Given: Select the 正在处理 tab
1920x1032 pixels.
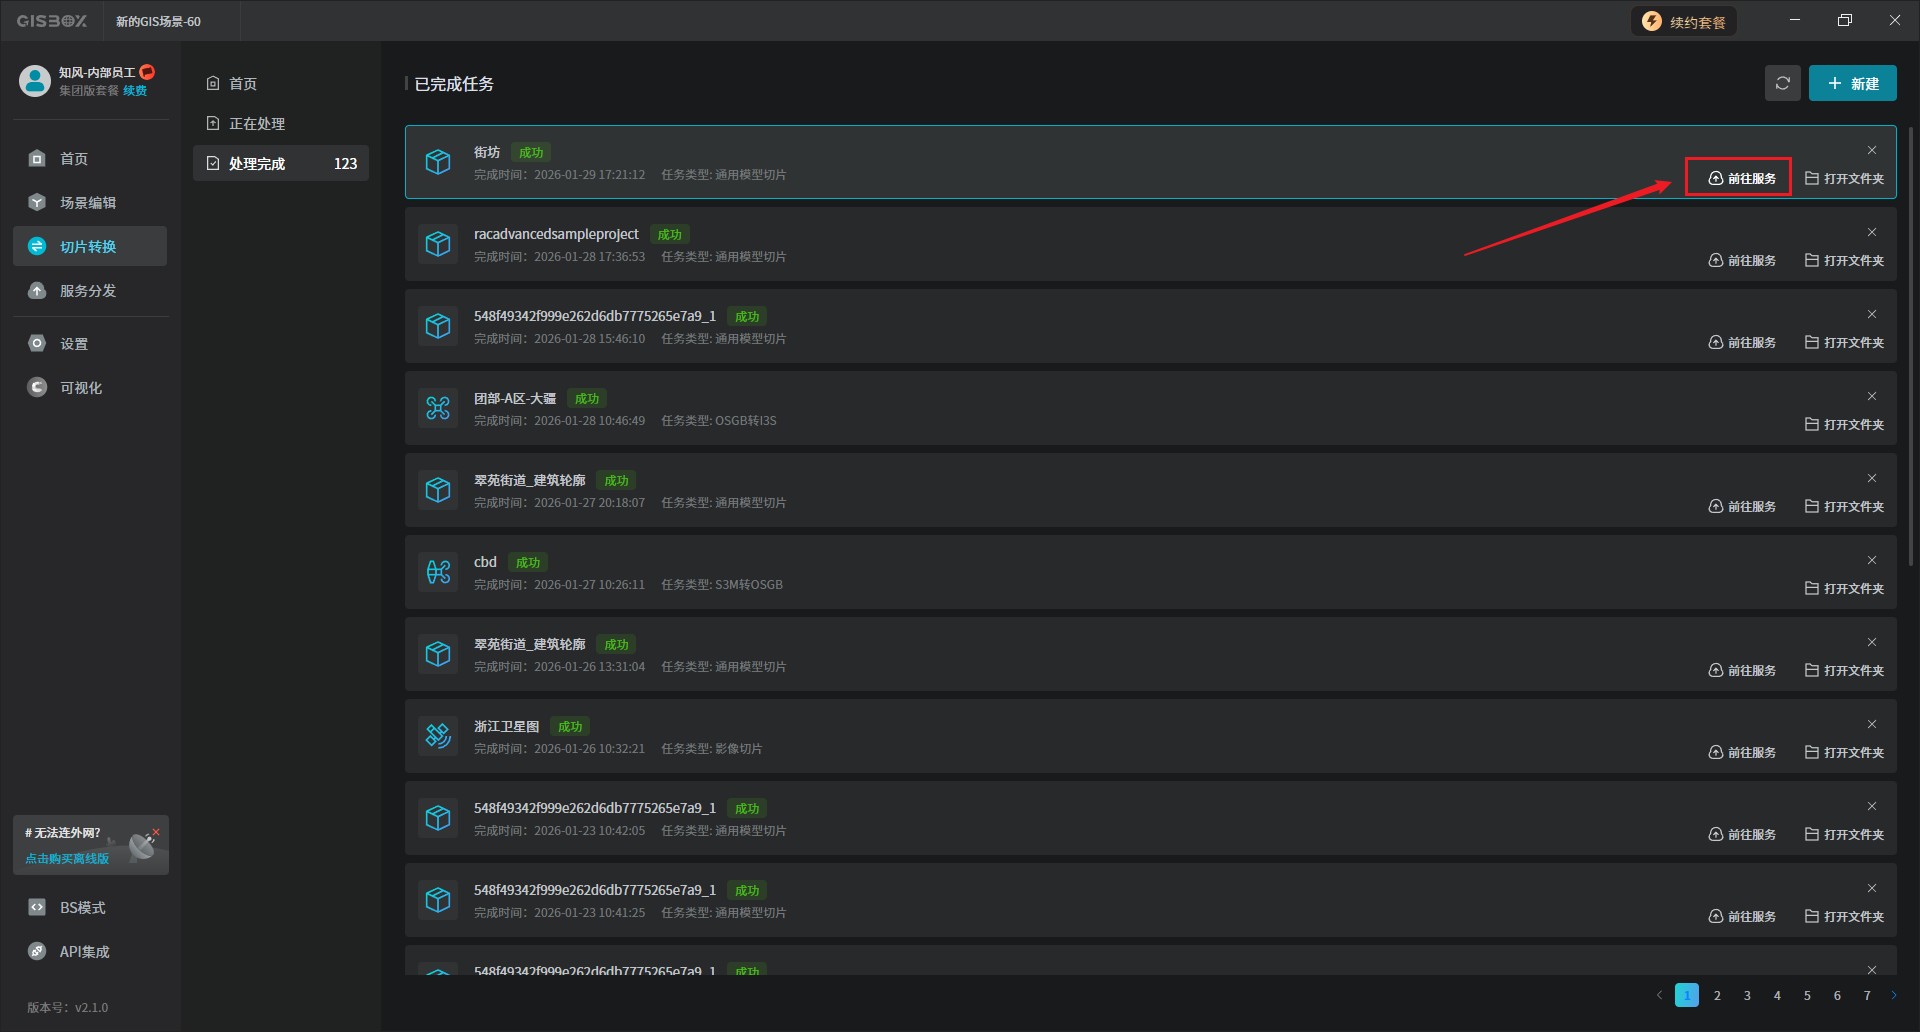Looking at the screenshot, I should point(257,124).
